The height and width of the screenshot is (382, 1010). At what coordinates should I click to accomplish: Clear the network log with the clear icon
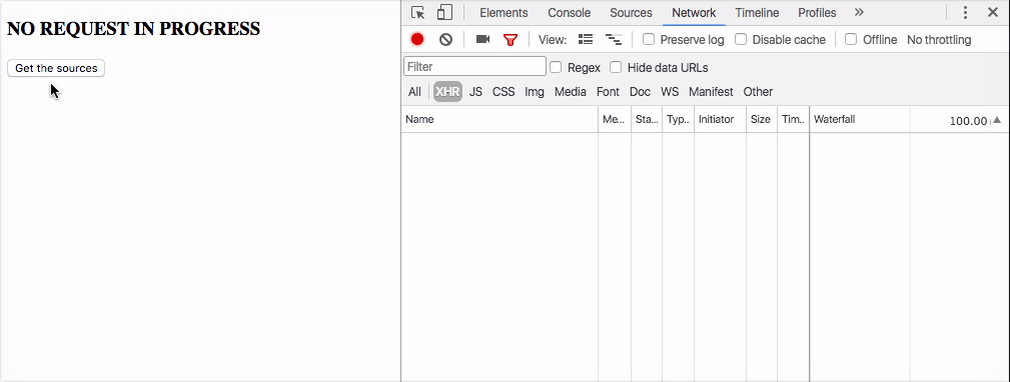pos(446,39)
